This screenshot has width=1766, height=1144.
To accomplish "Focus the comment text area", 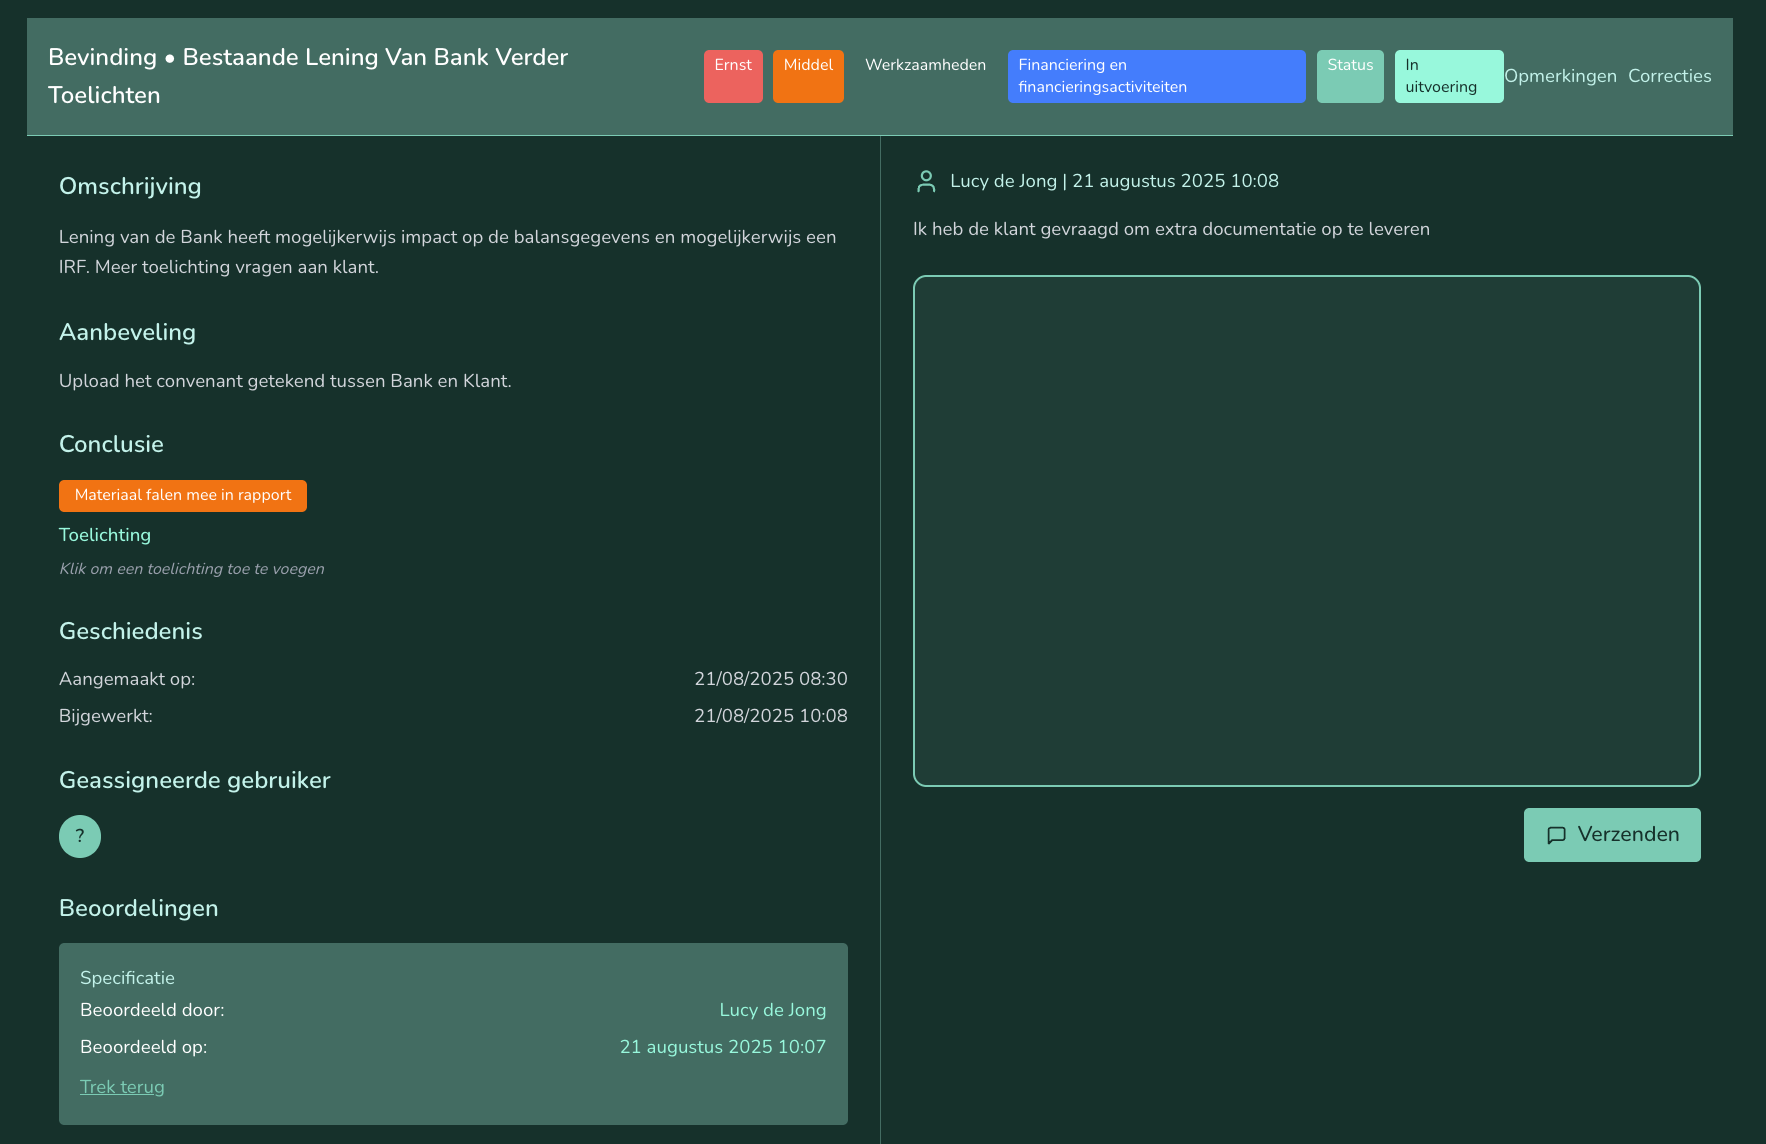I will click(1306, 530).
